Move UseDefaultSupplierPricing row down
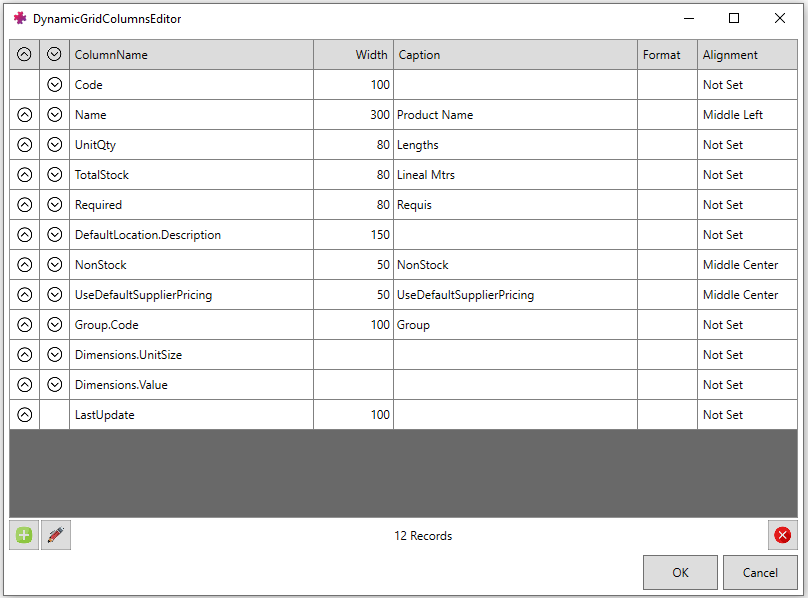Viewport: 808px width, 598px height. (x=55, y=294)
